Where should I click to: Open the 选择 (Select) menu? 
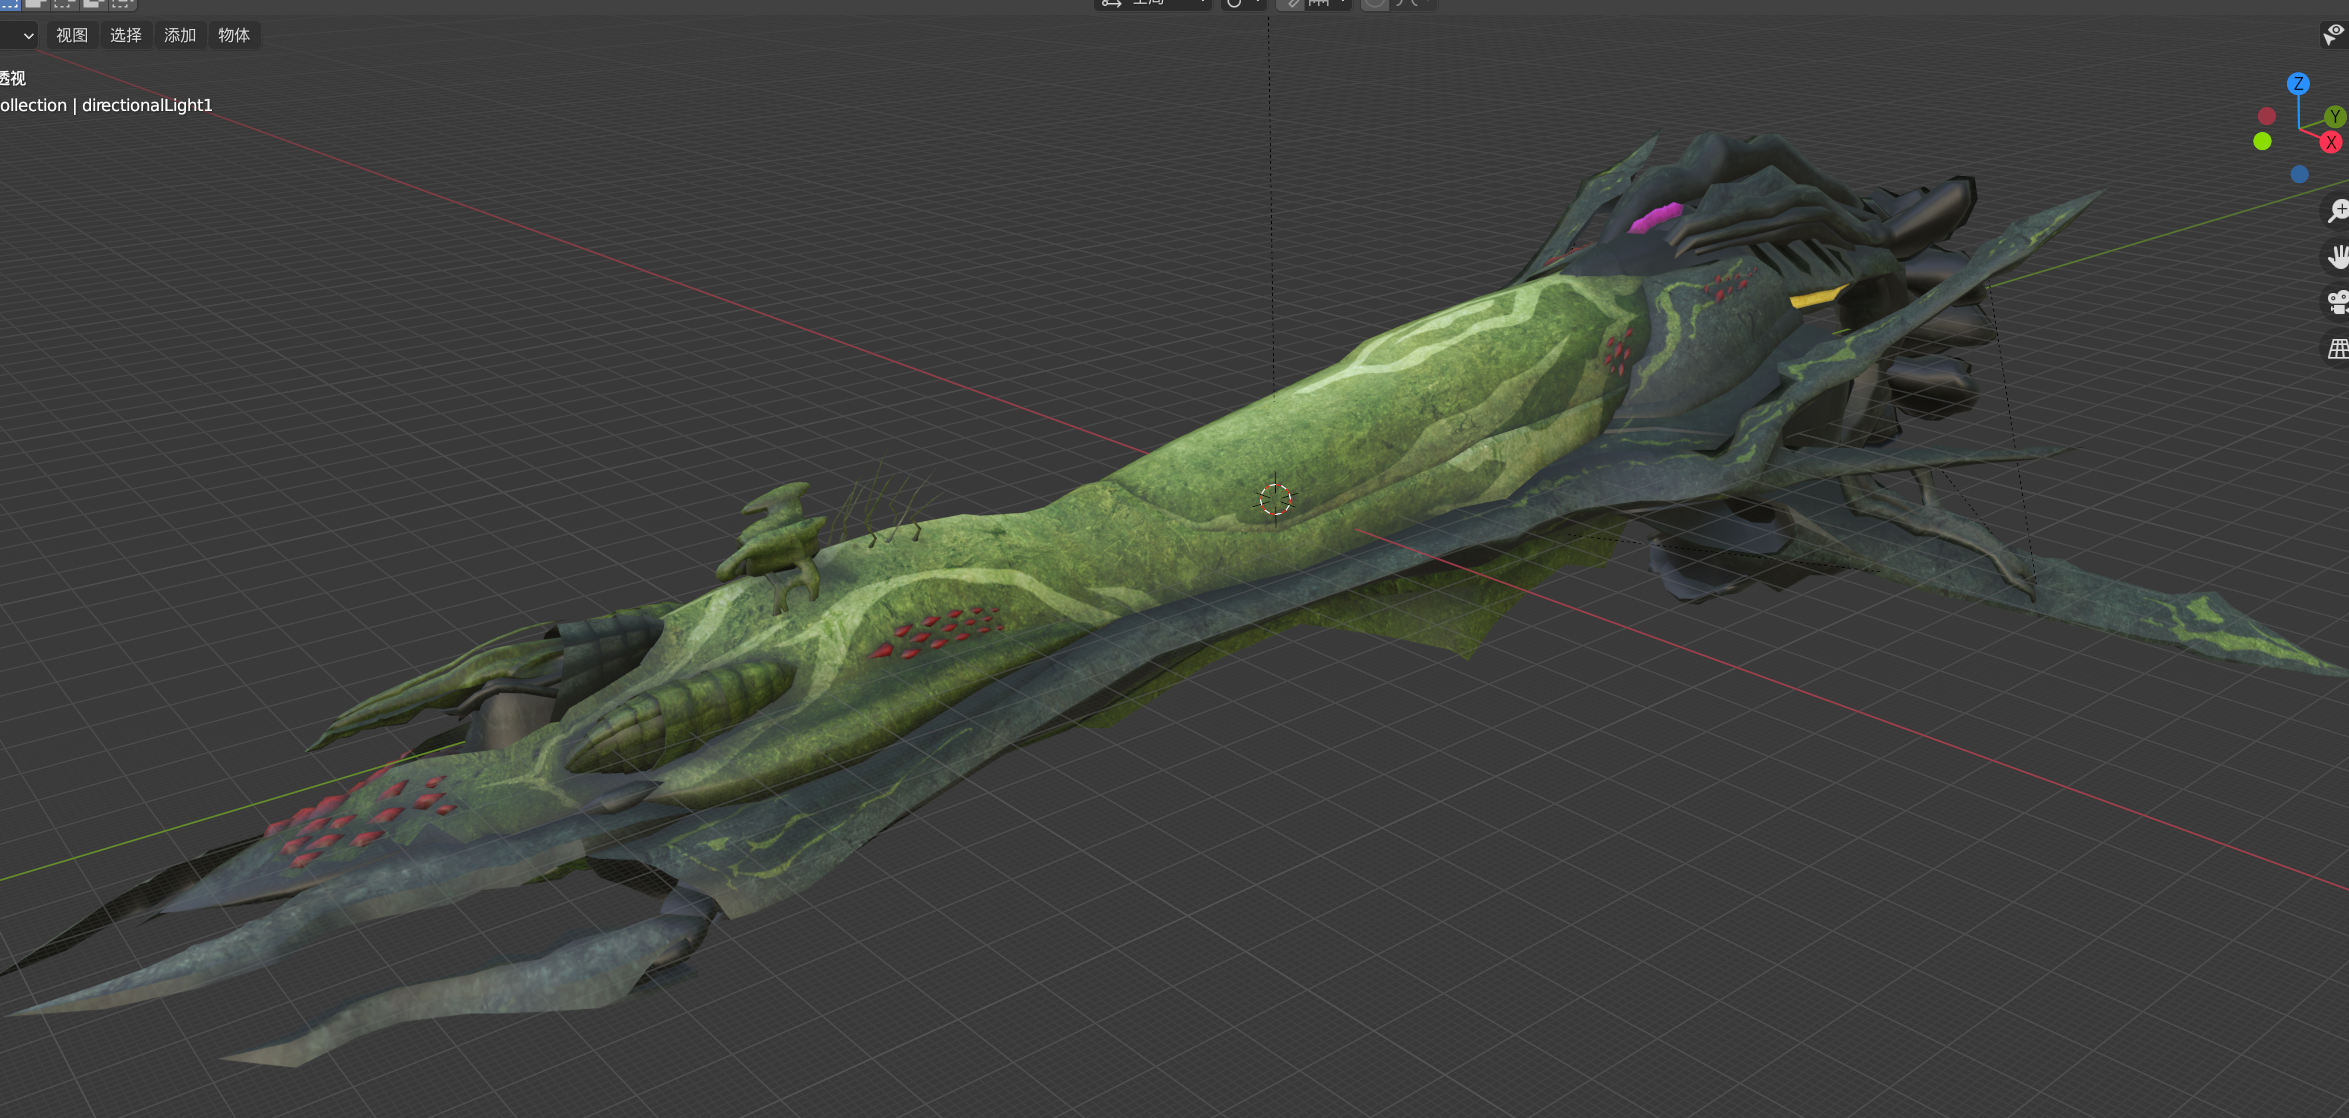coord(126,35)
